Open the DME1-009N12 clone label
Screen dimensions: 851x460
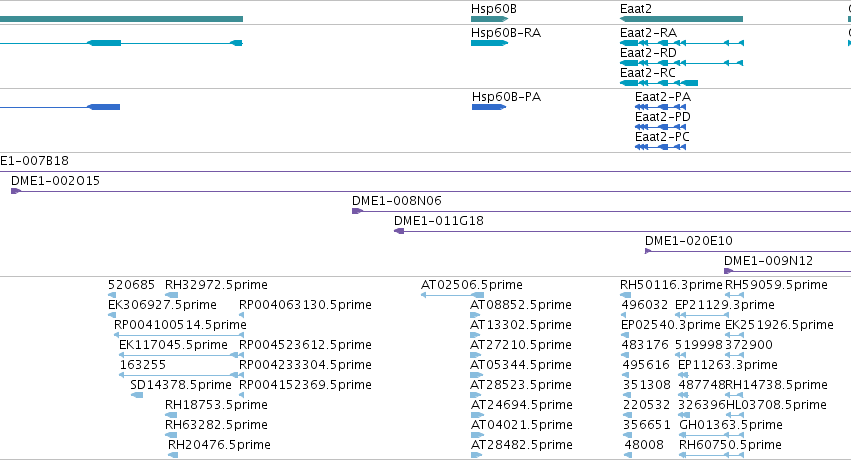pos(769,260)
